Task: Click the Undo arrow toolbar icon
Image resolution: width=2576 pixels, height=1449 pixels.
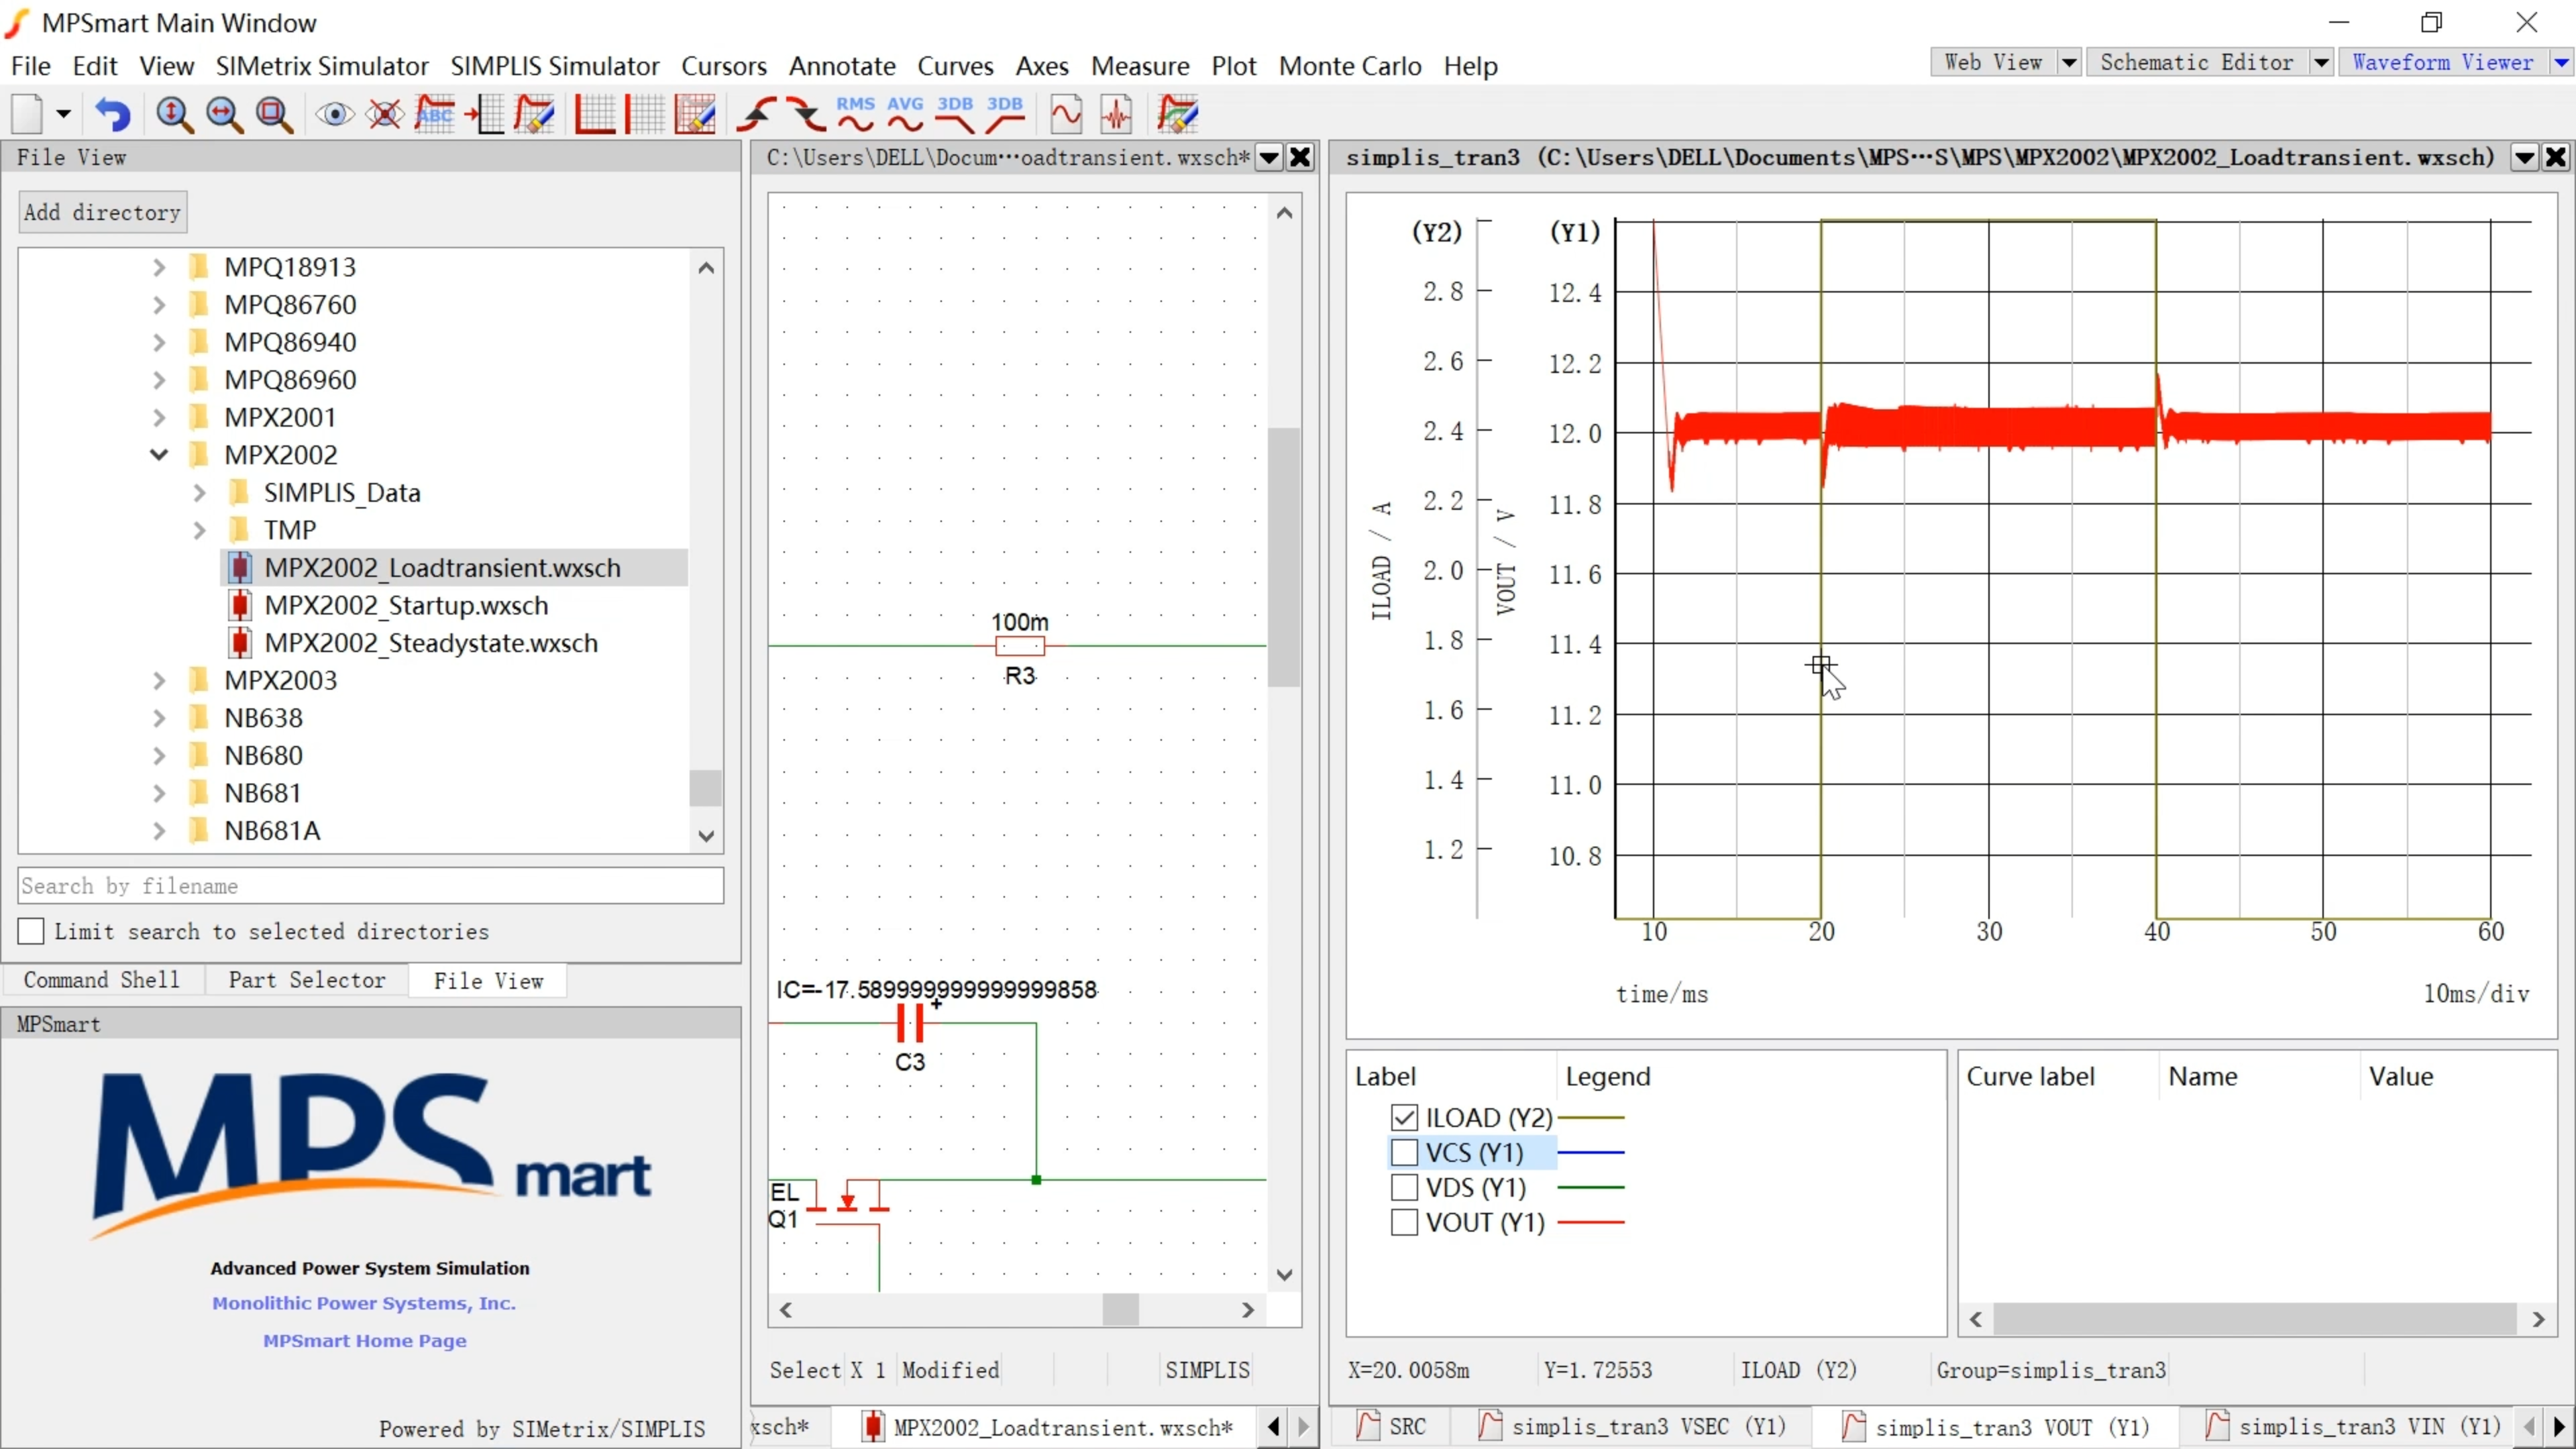Action: pyautogui.click(x=113, y=114)
